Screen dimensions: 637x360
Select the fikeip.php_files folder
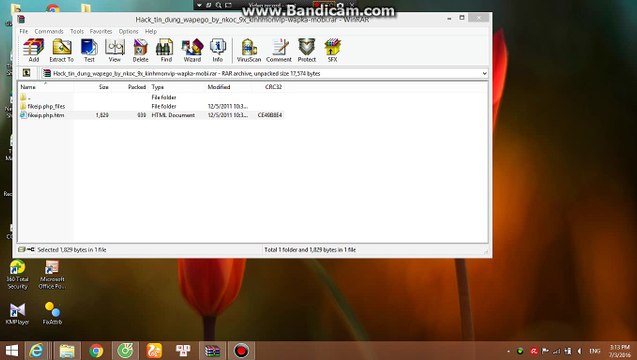(151, 106)
